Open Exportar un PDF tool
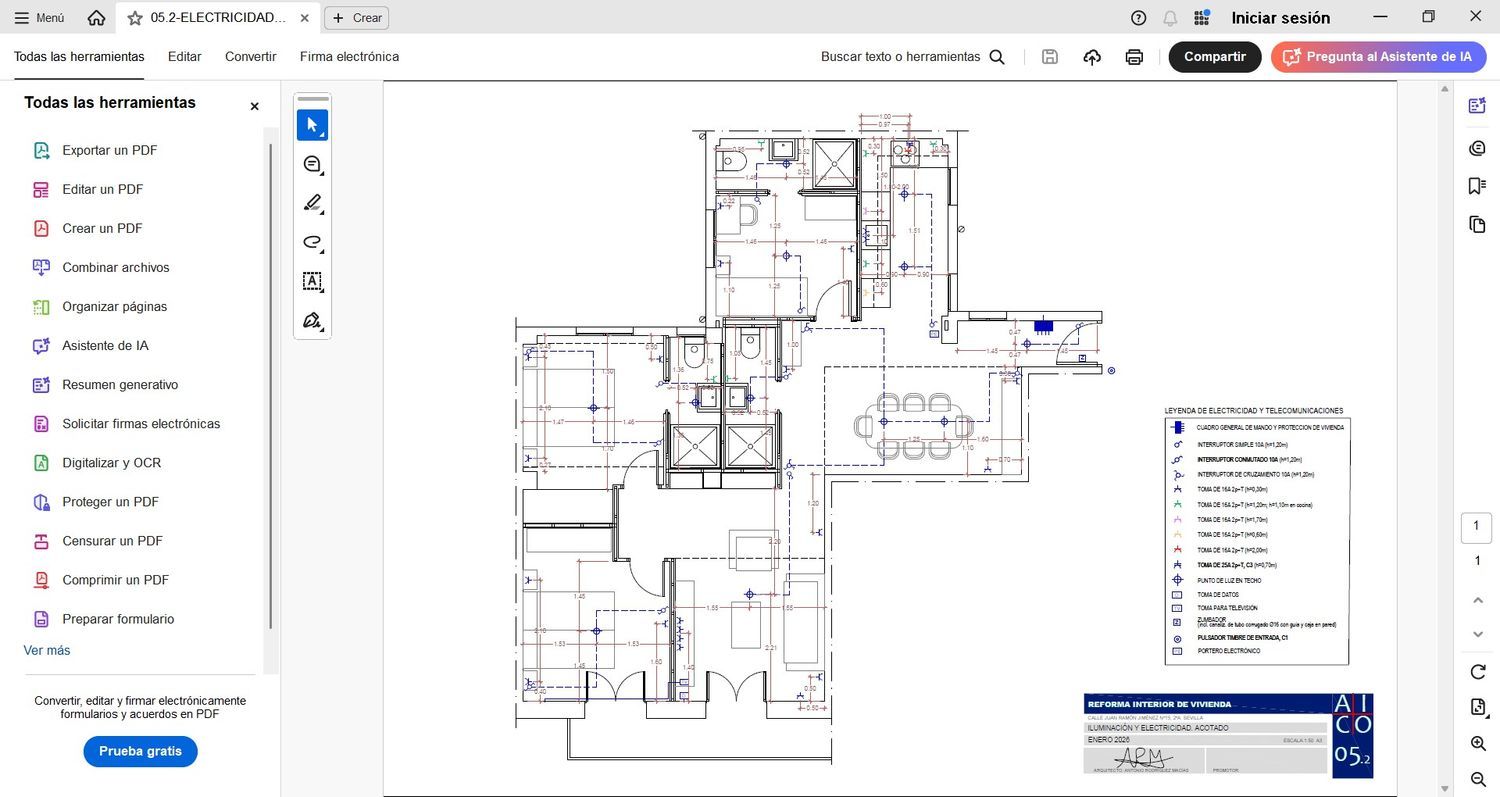Image resolution: width=1500 pixels, height=797 pixels. 109,150
